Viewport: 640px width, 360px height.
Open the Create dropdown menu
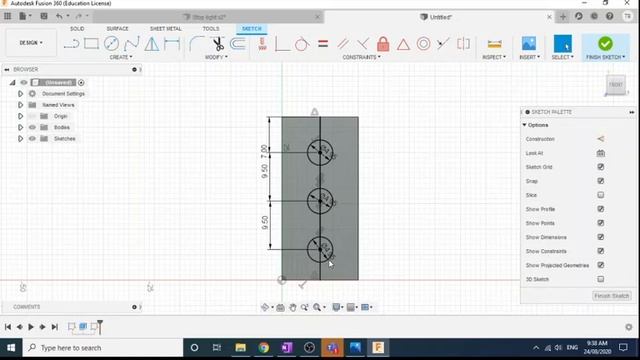121,57
